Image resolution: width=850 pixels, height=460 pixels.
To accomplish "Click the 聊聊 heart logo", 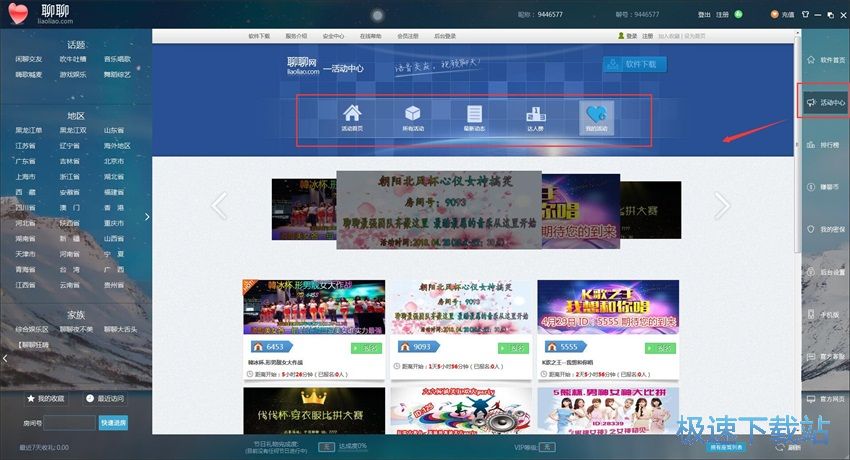I will point(18,14).
